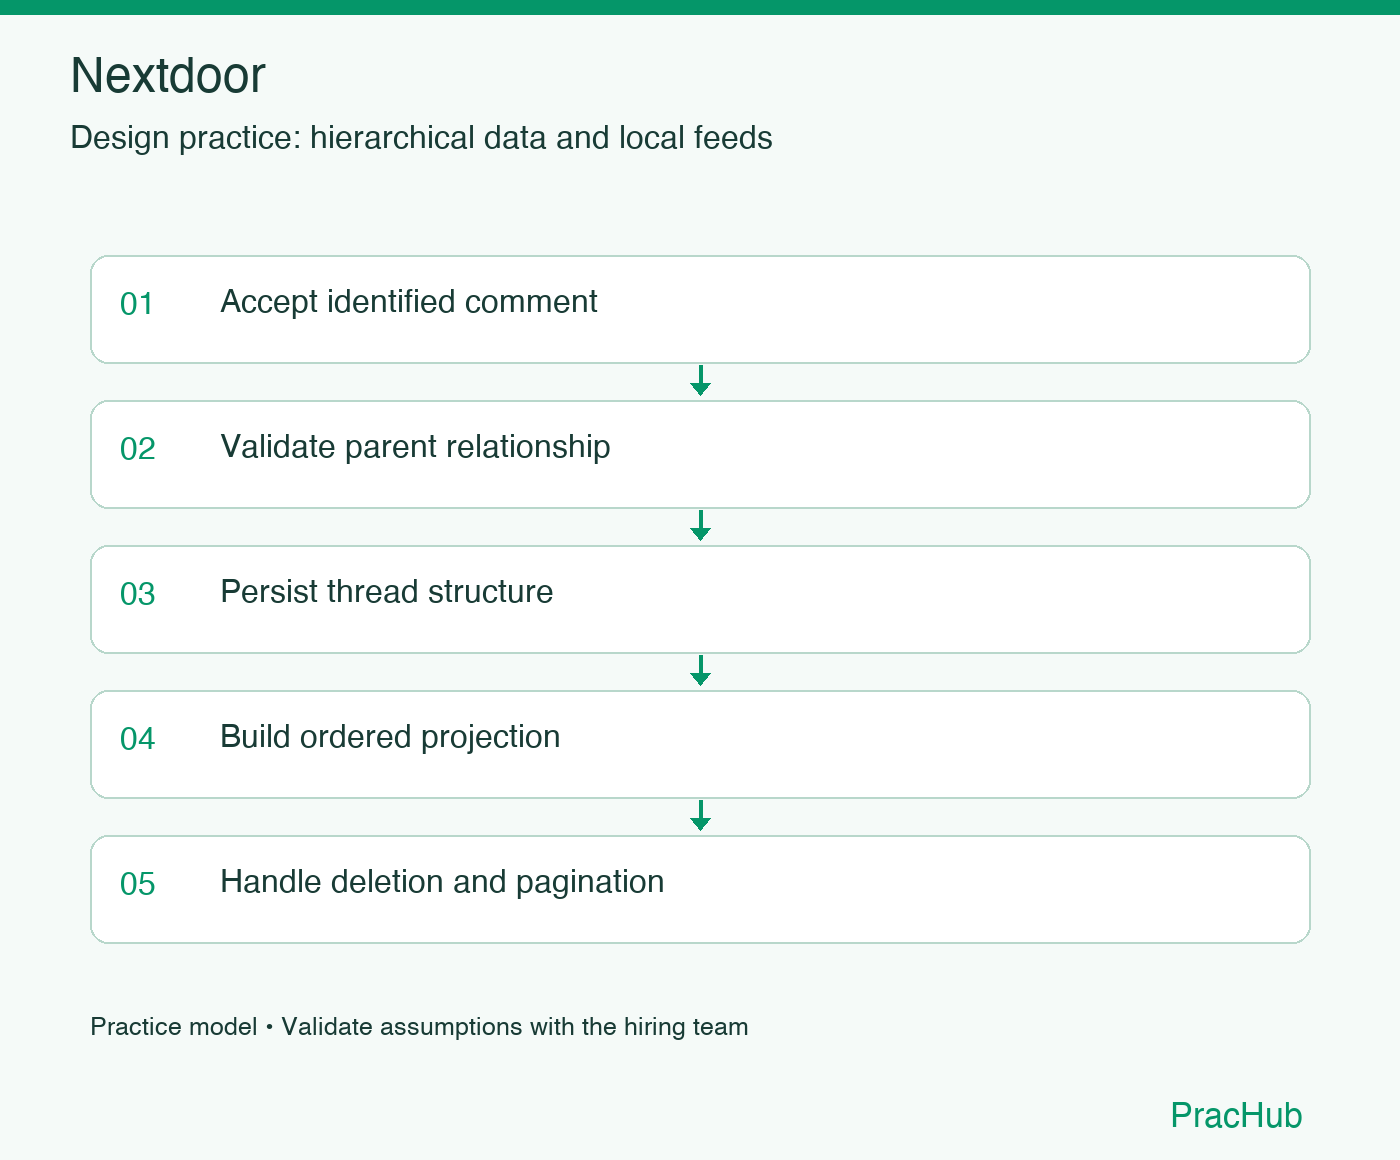Click the PracHub brand logo text
This screenshot has width=1400, height=1160.
[1236, 1115]
